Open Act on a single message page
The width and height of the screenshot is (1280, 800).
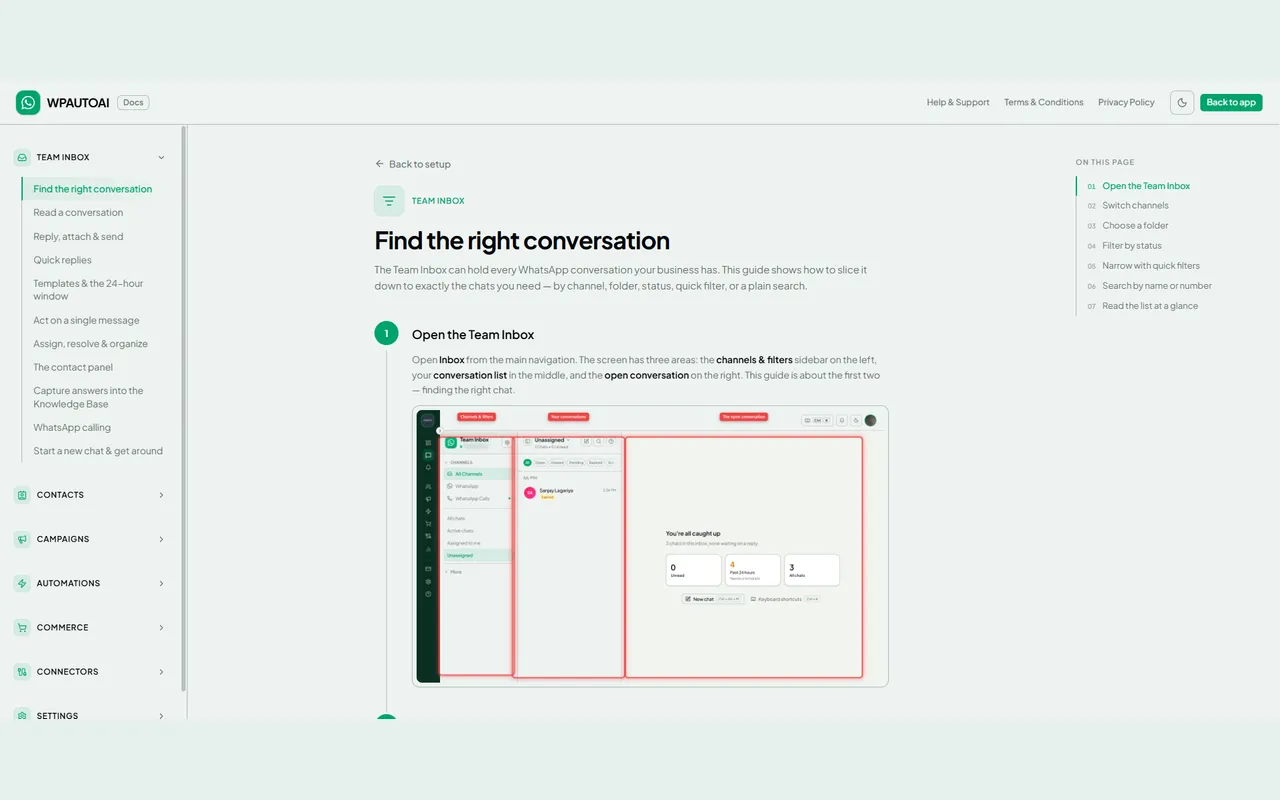tap(86, 320)
